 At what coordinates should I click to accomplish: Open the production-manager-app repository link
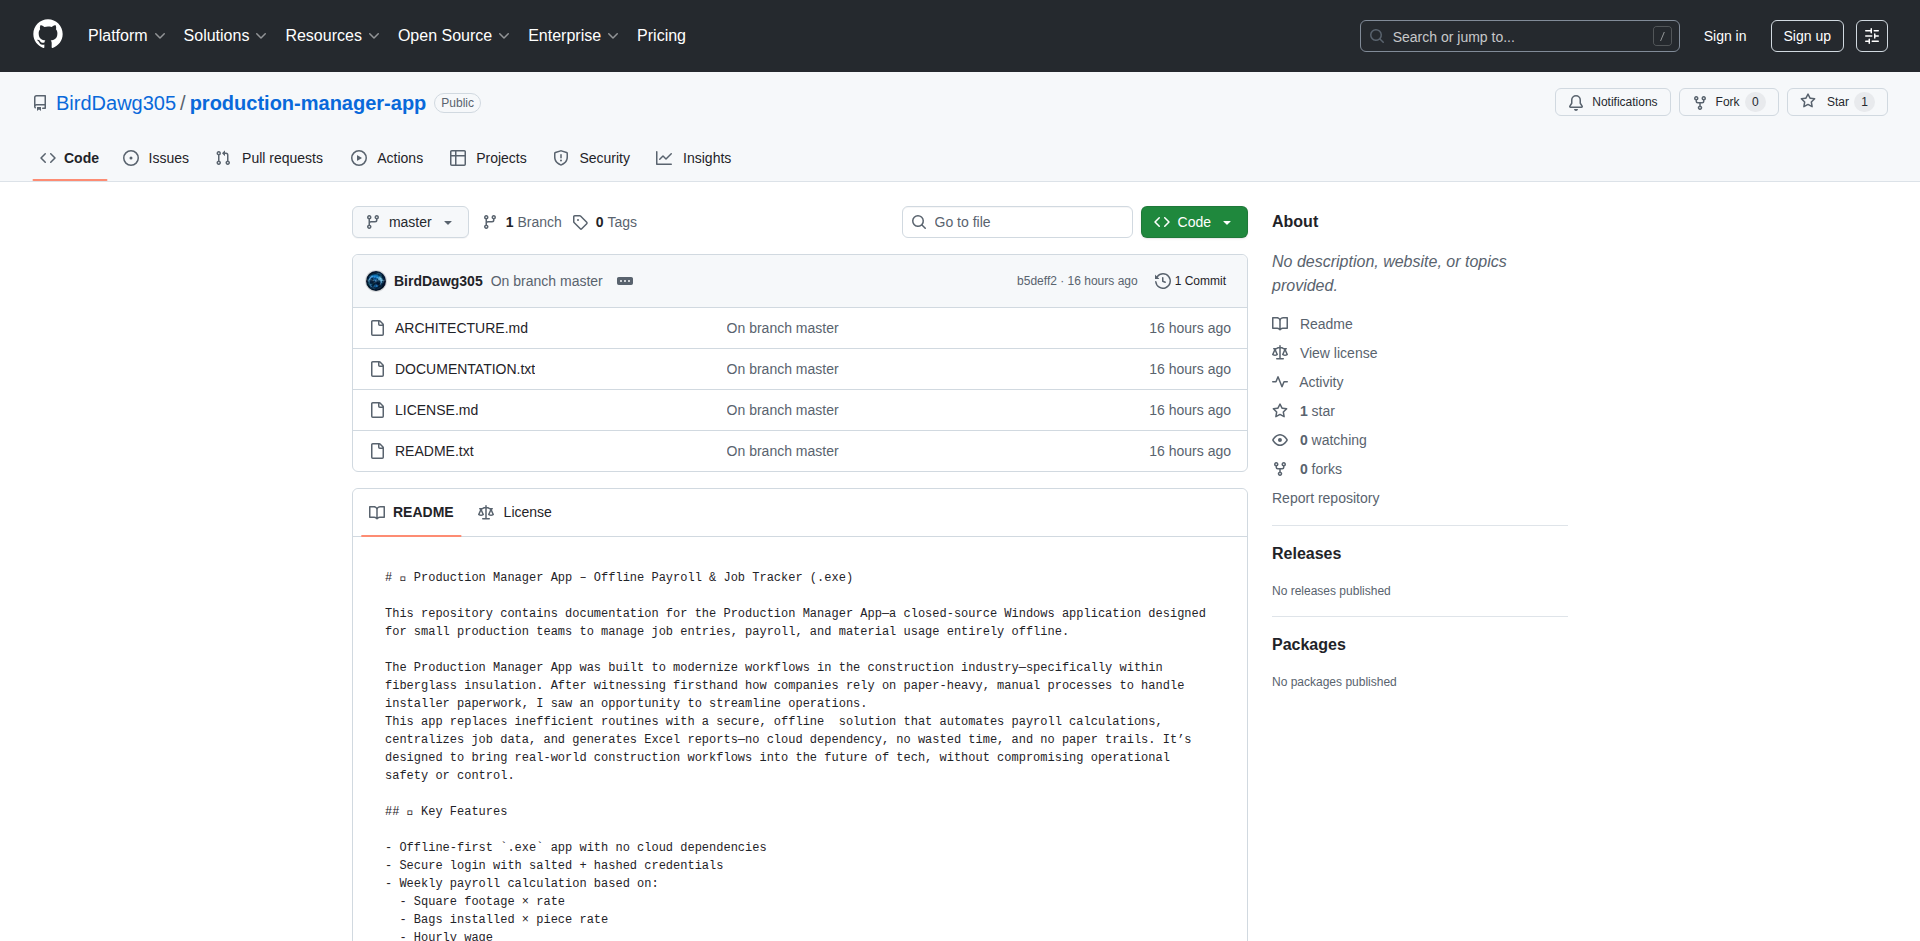tap(308, 103)
